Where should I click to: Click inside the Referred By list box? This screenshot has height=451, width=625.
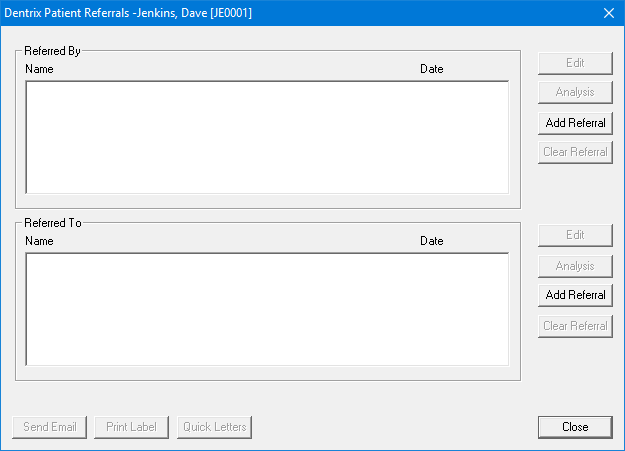266,136
